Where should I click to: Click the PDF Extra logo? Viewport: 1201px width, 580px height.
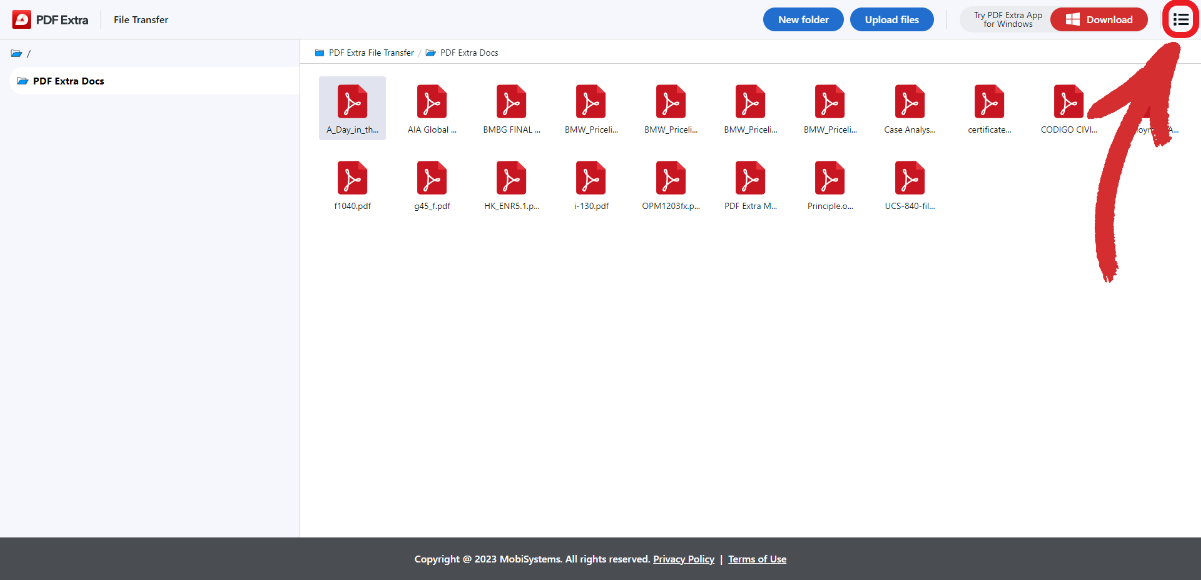pyautogui.click(x=50, y=20)
